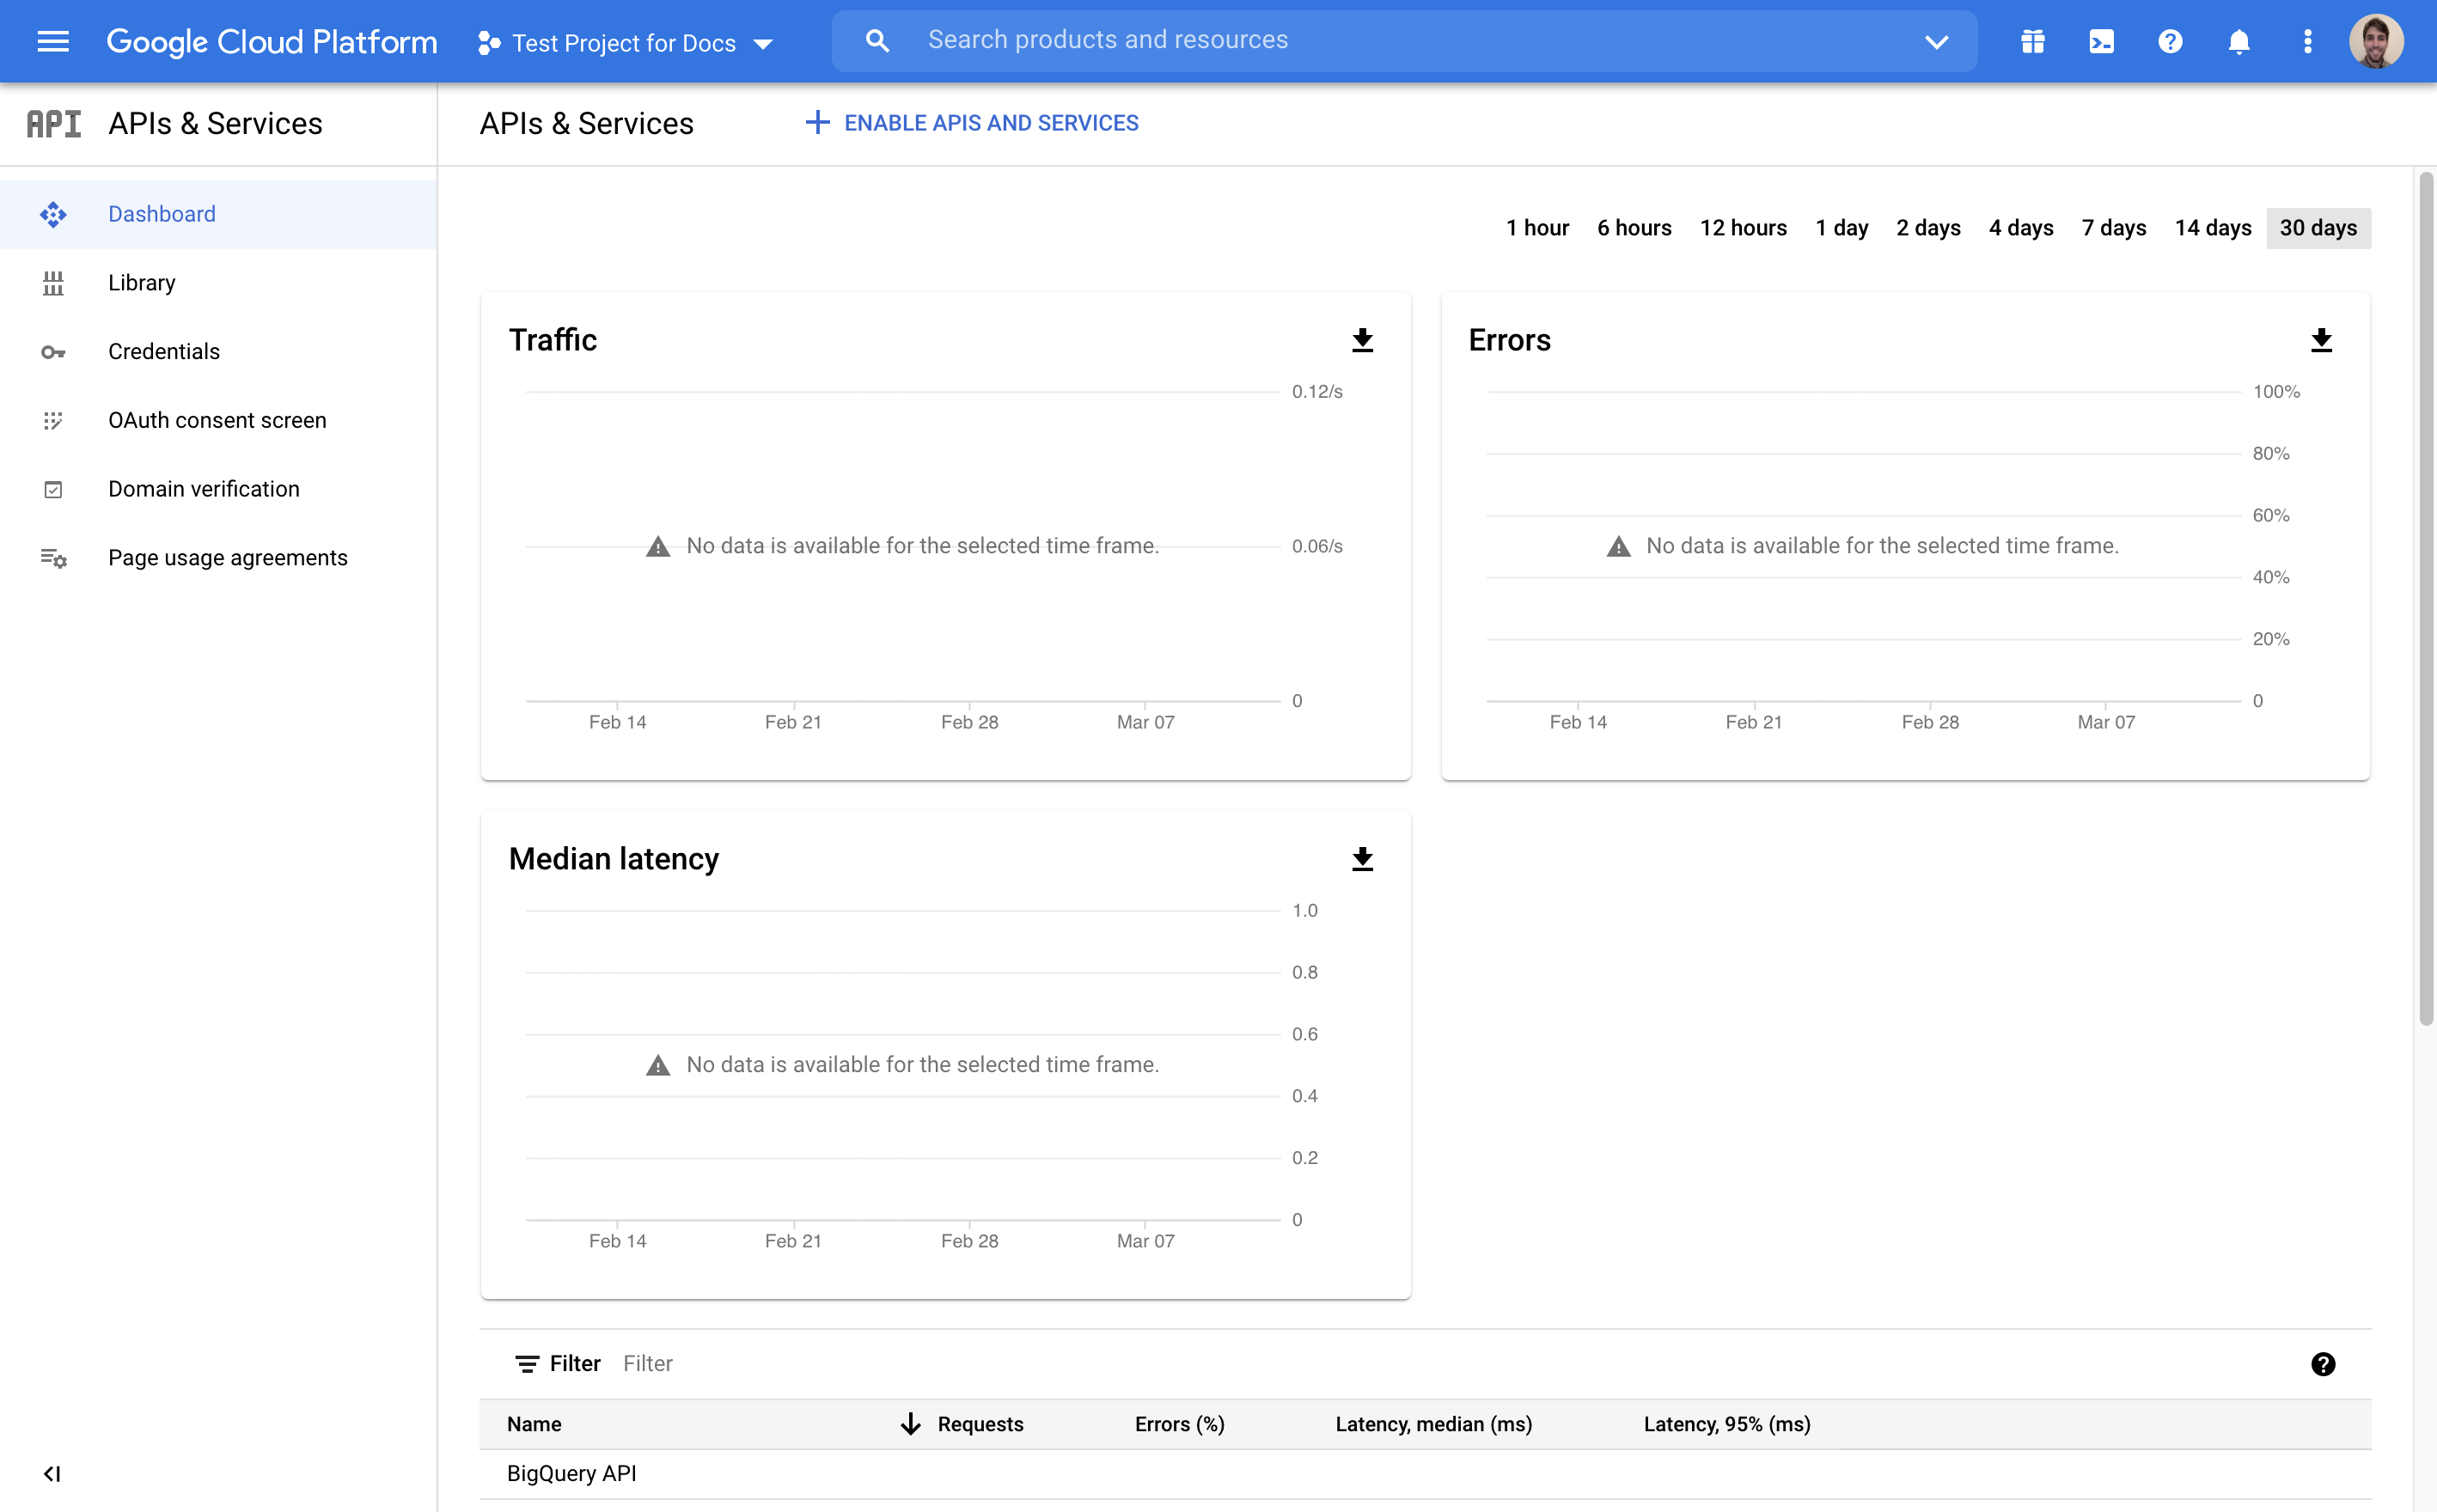
Task: Select the 4 days time range
Action: coord(2021,228)
